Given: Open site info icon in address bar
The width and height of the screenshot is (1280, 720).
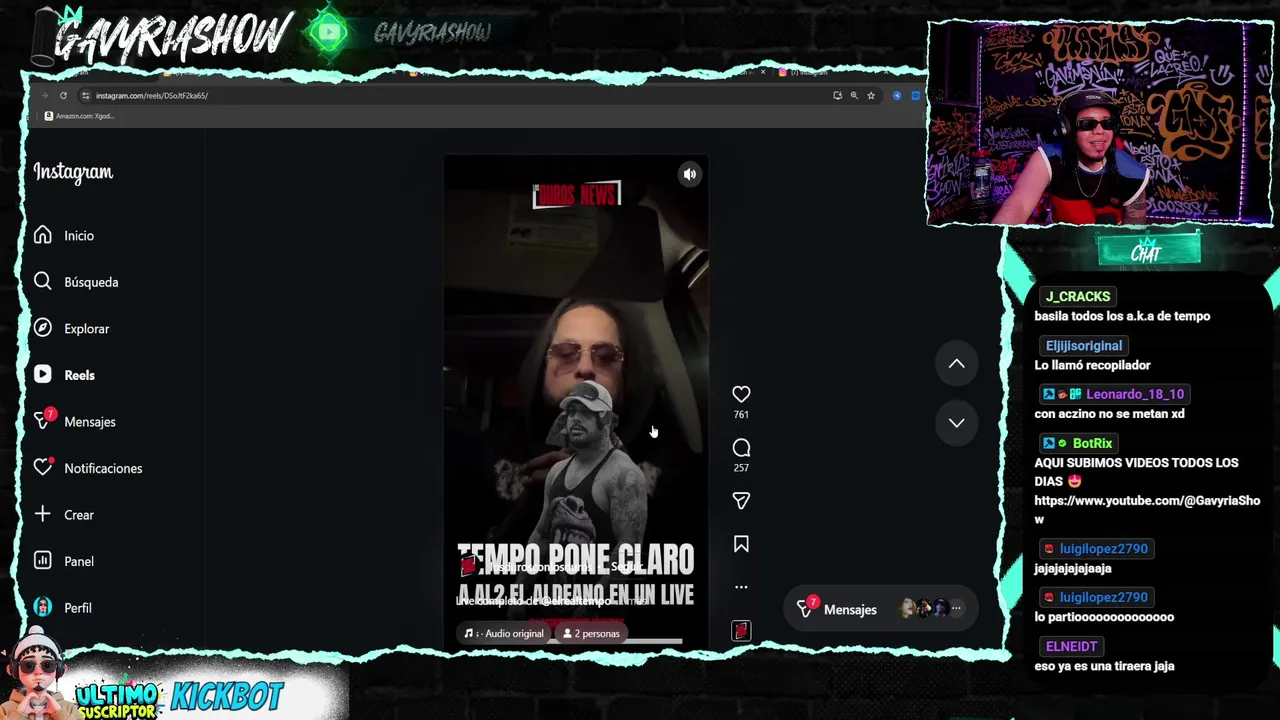Looking at the screenshot, I should (85, 96).
